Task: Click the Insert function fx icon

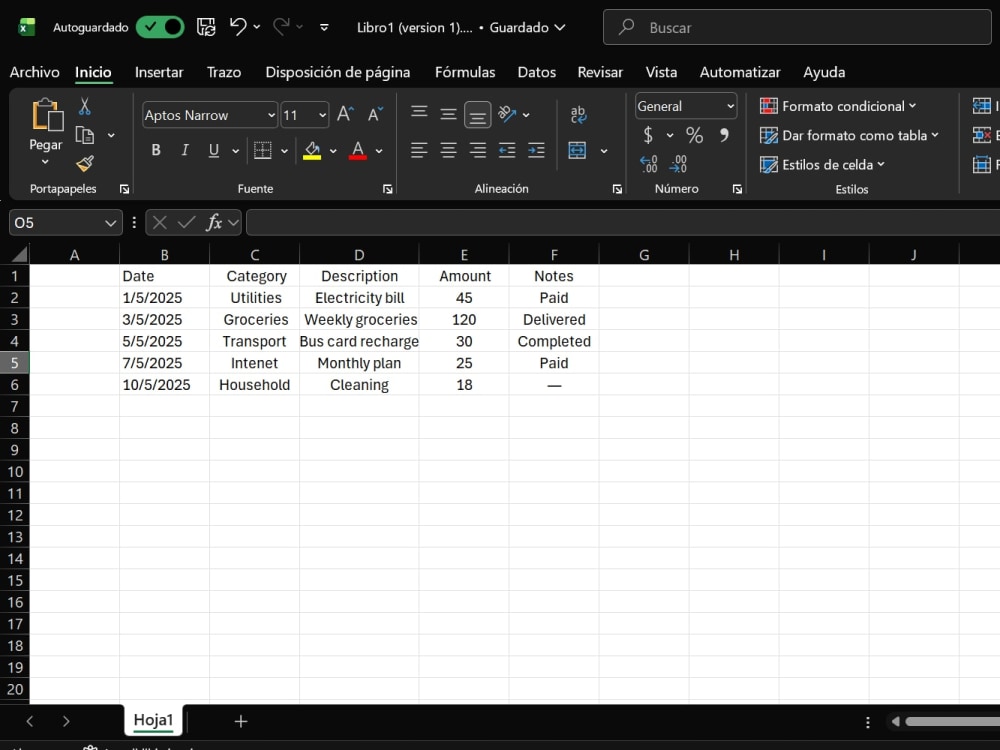Action: [x=214, y=223]
